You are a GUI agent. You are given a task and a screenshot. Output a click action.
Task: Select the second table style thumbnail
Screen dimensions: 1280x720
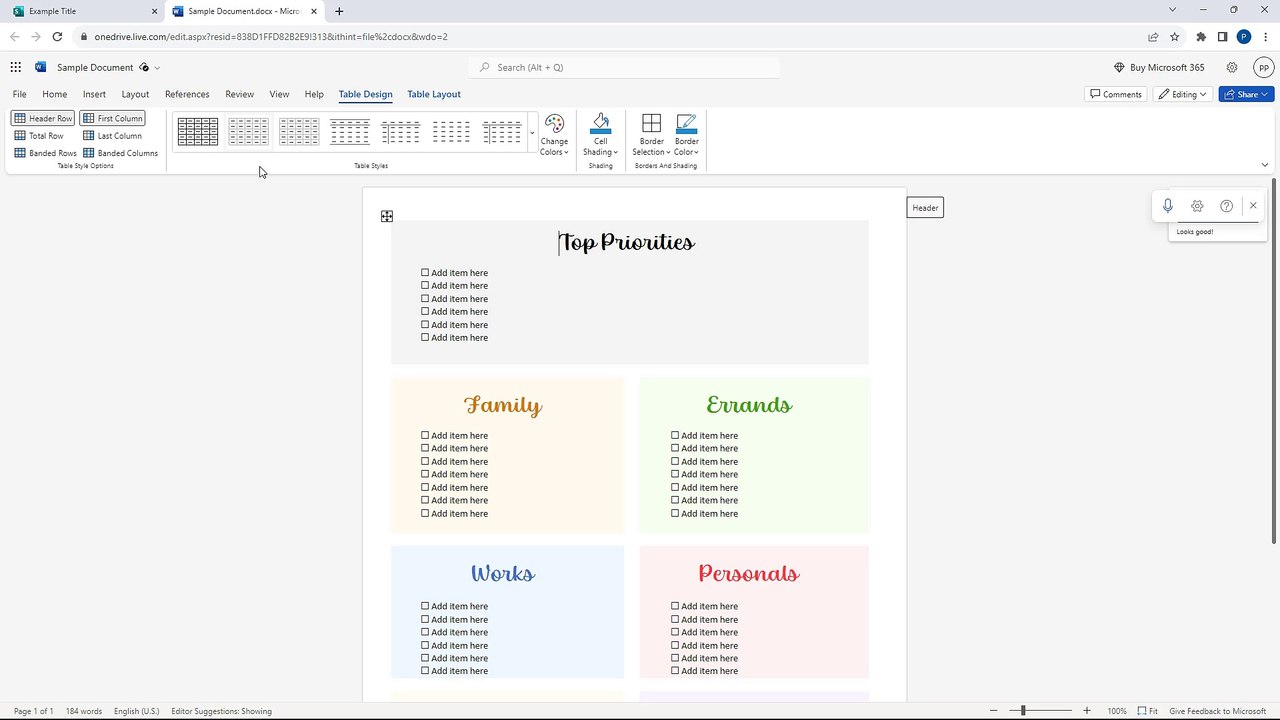click(248, 131)
